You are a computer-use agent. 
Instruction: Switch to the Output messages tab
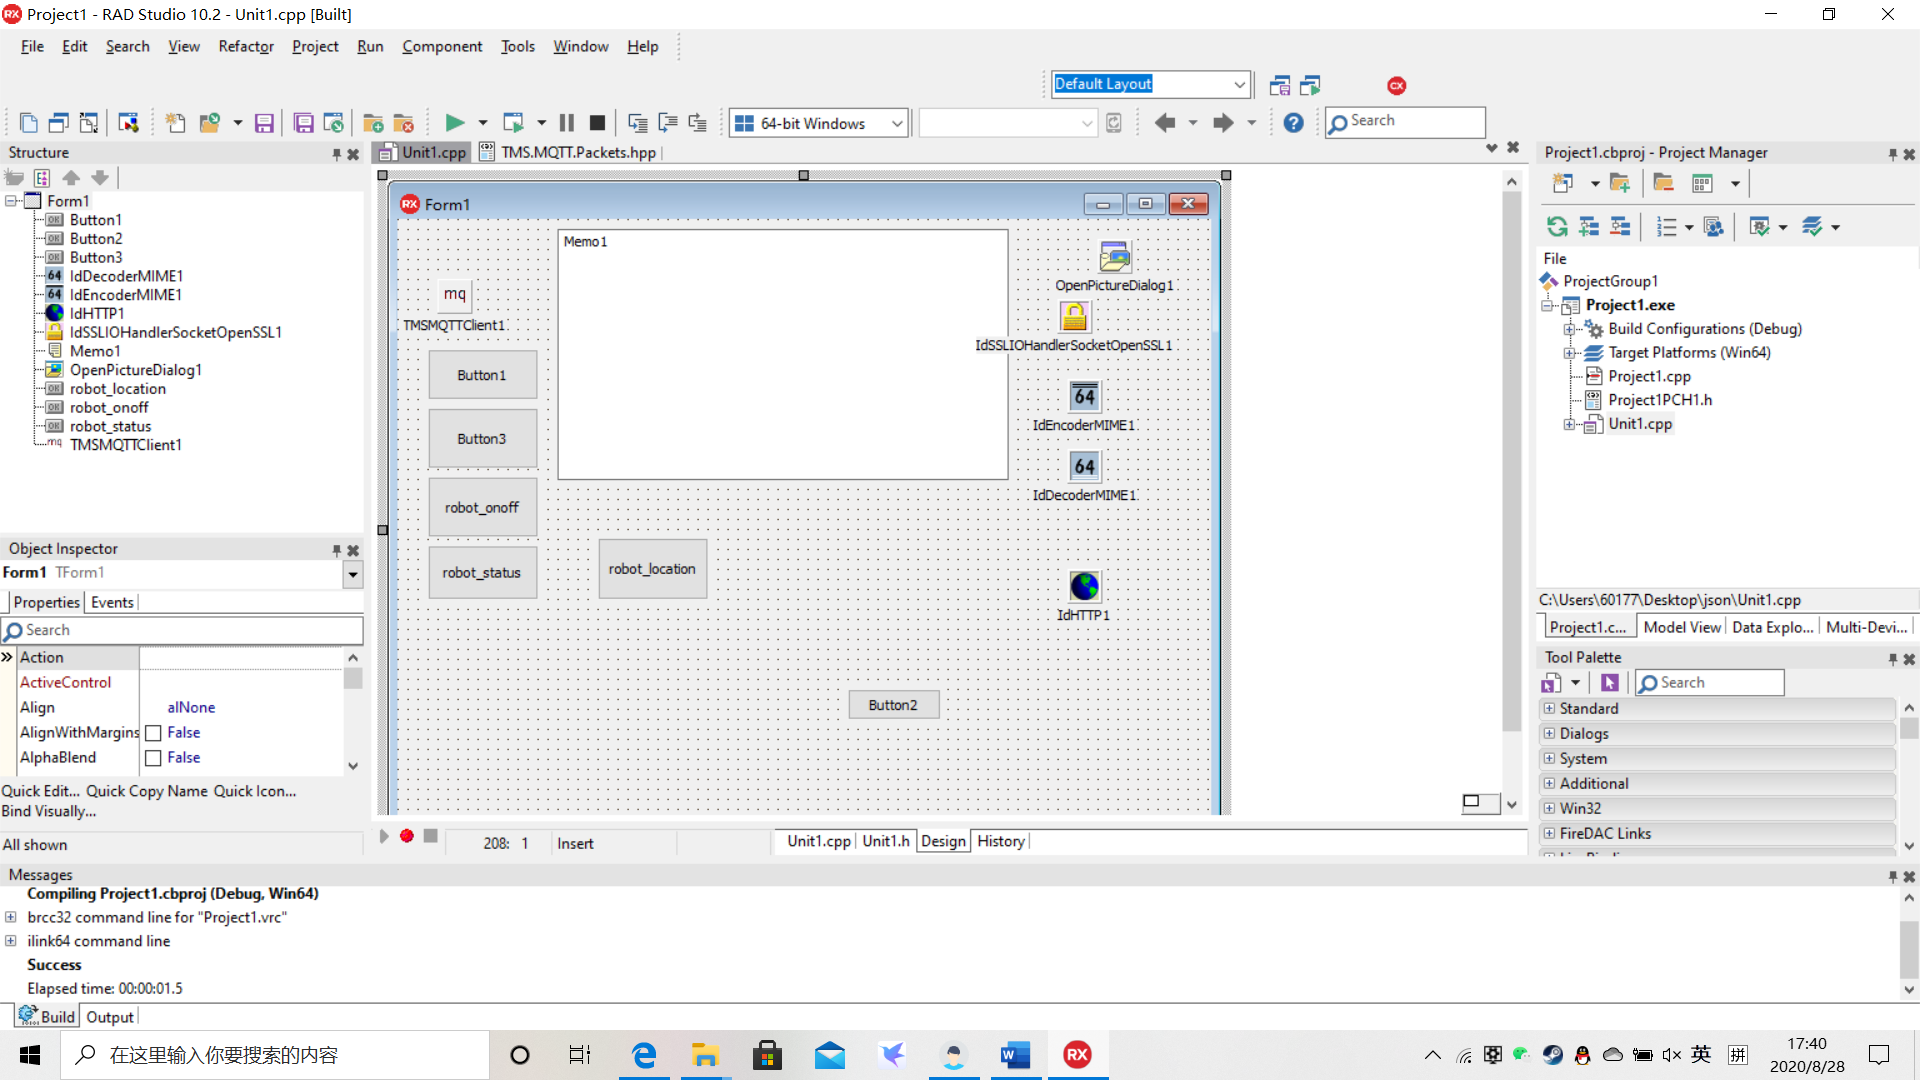coord(110,1017)
